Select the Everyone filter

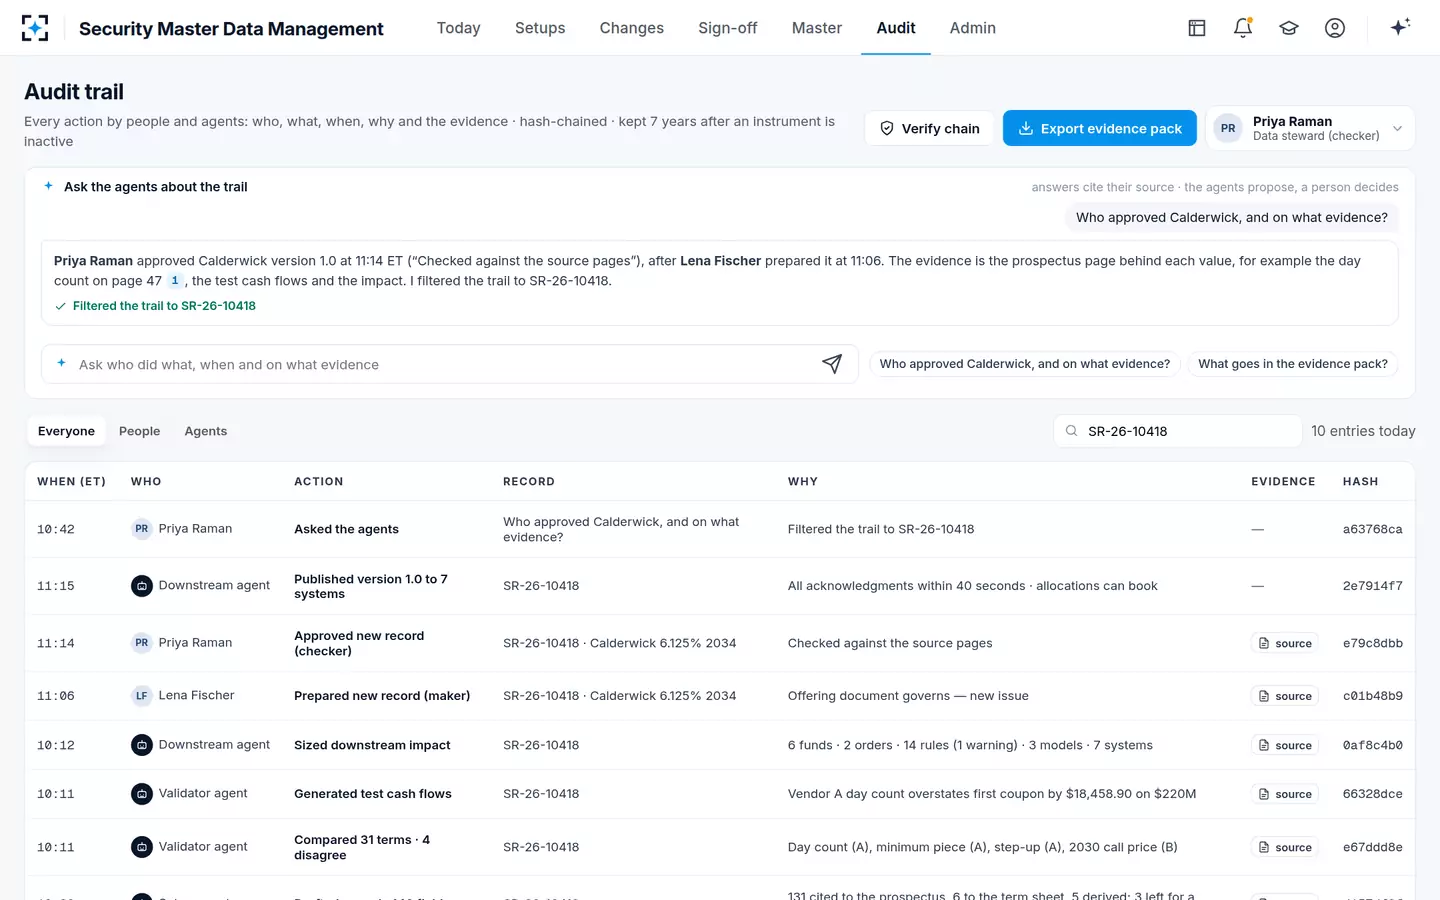pyautogui.click(x=67, y=431)
